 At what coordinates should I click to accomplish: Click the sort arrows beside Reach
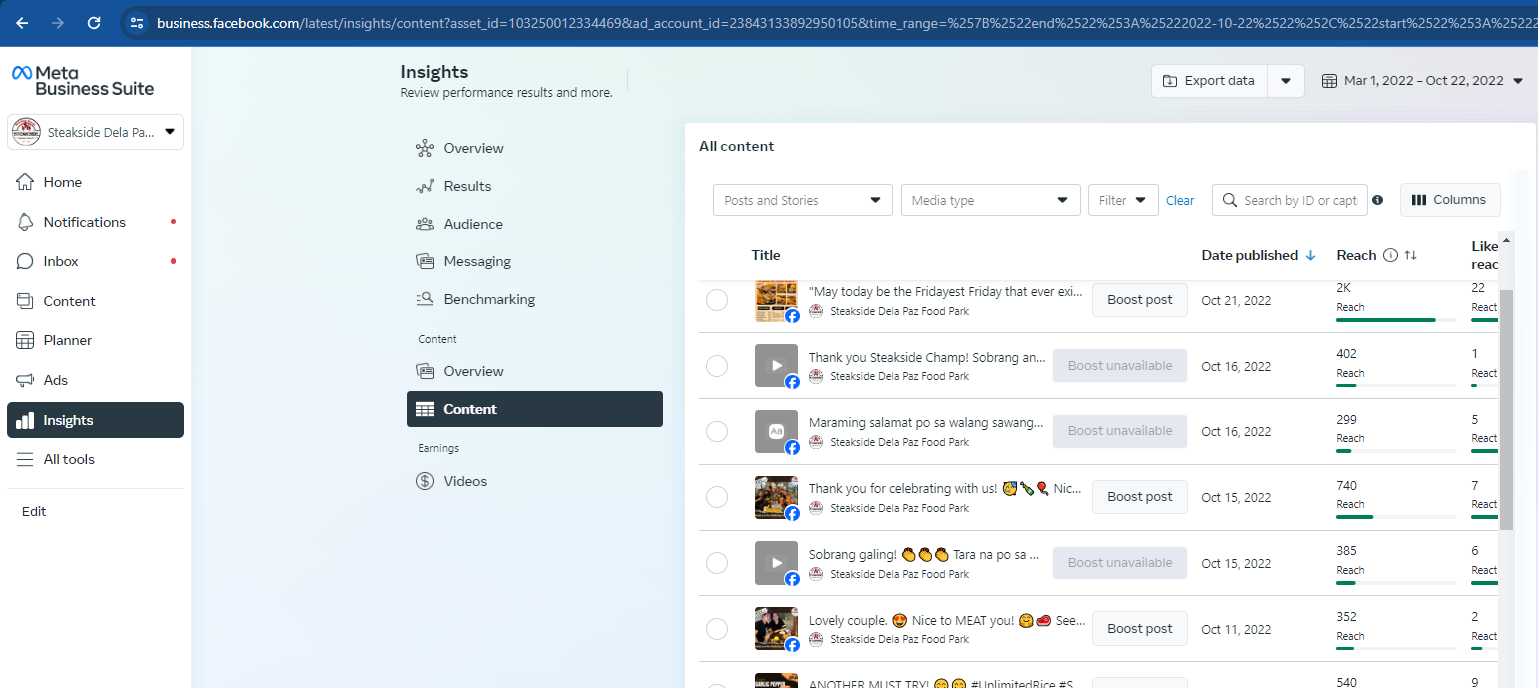tap(1410, 255)
